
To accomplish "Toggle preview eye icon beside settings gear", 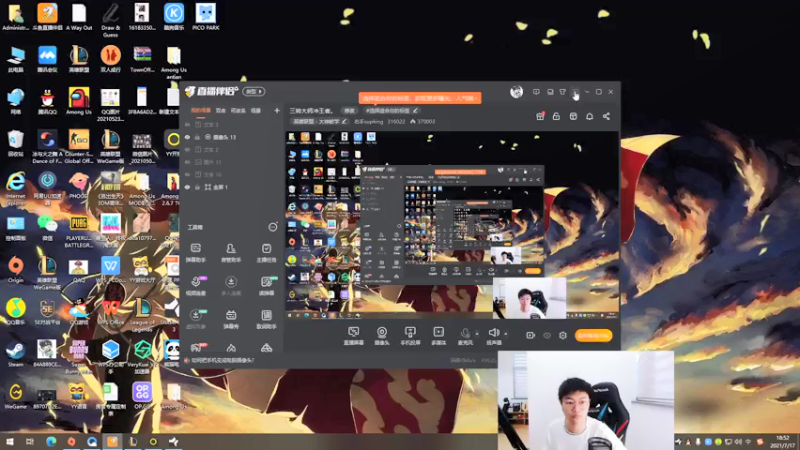I will click(x=547, y=335).
